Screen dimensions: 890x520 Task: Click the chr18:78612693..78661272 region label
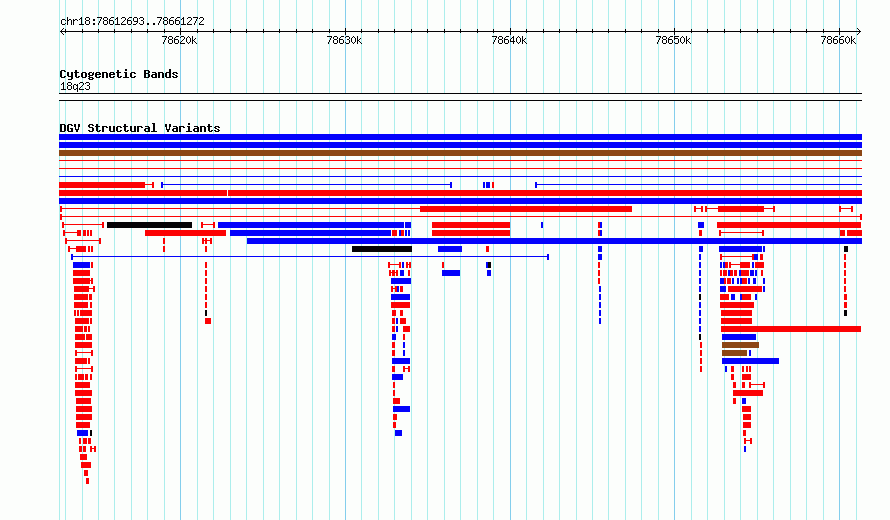tap(132, 22)
